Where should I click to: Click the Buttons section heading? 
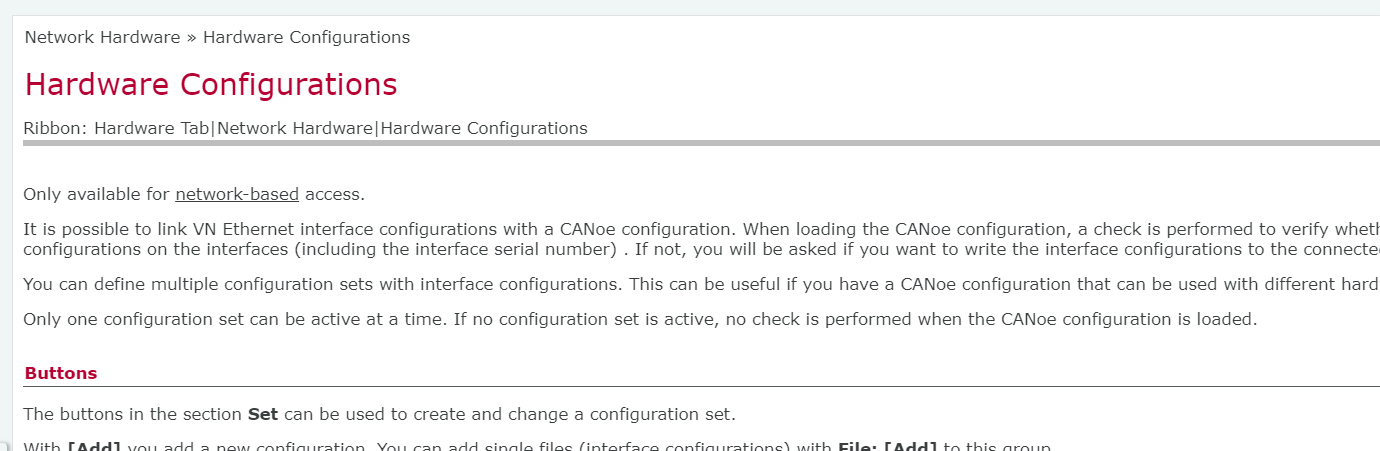(x=61, y=373)
